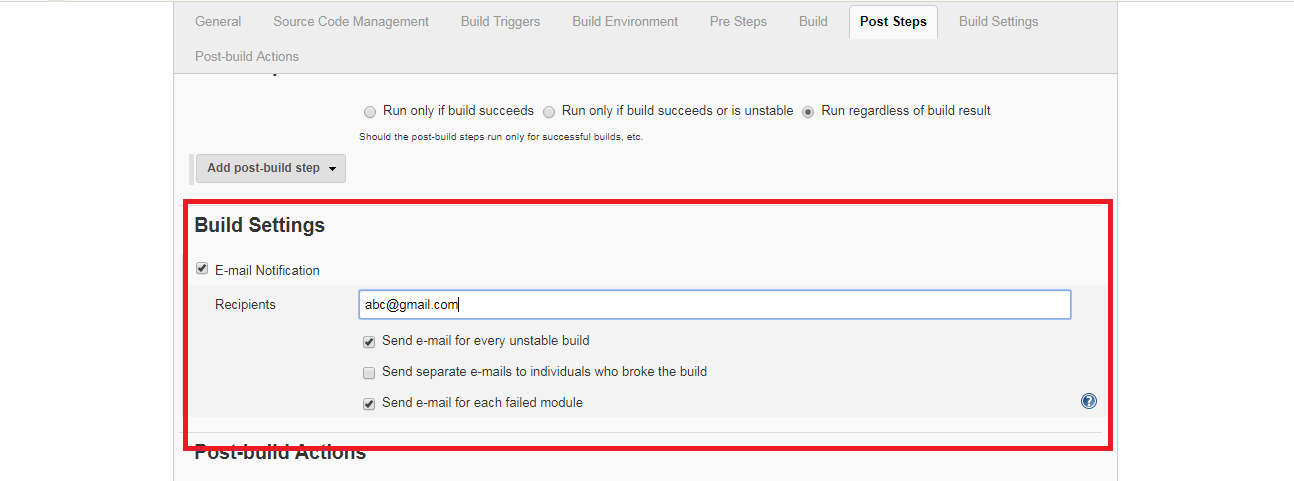This screenshot has width=1294, height=481.
Task: Choose Run regardless of build result
Action: click(808, 111)
